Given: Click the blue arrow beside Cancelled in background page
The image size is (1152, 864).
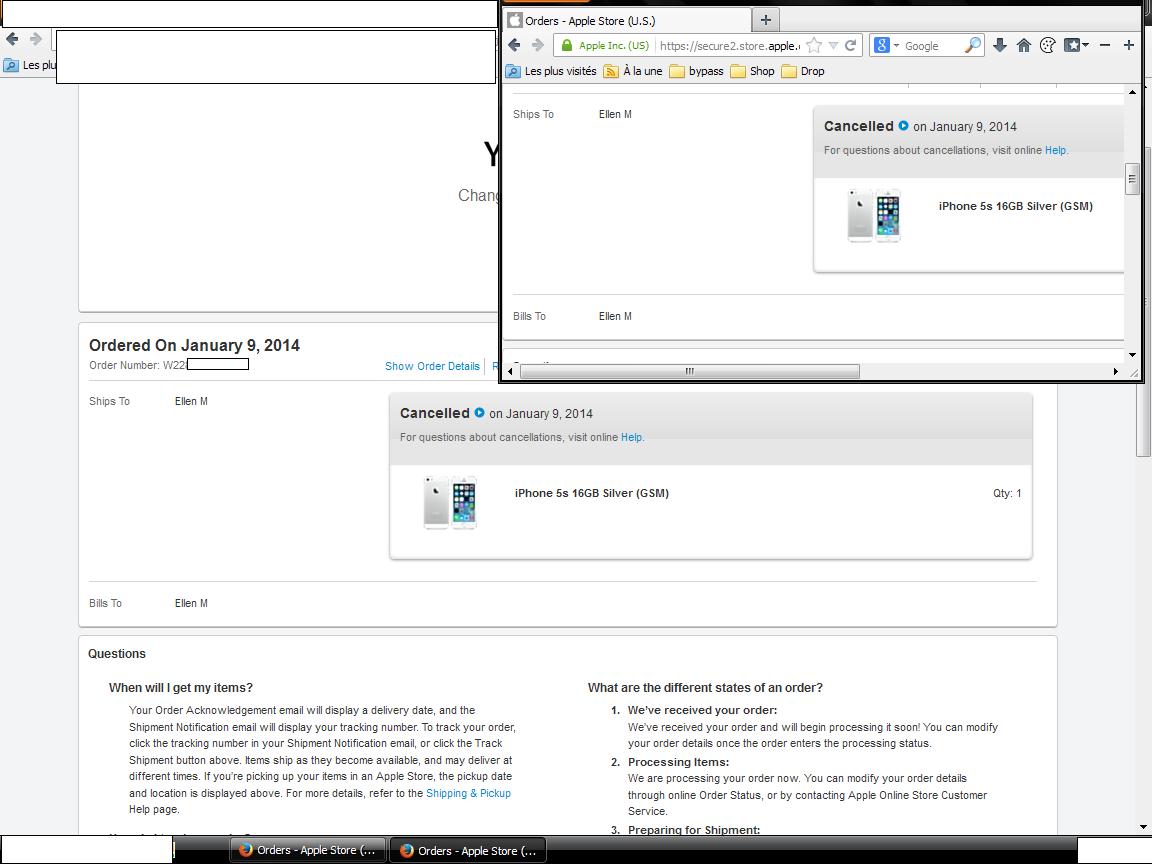Looking at the screenshot, I should coord(479,413).
